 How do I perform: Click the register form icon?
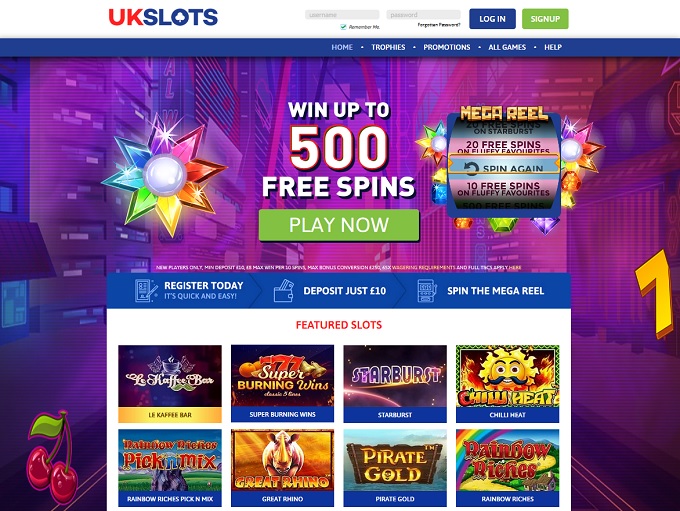pyautogui.click(x=146, y=291)
